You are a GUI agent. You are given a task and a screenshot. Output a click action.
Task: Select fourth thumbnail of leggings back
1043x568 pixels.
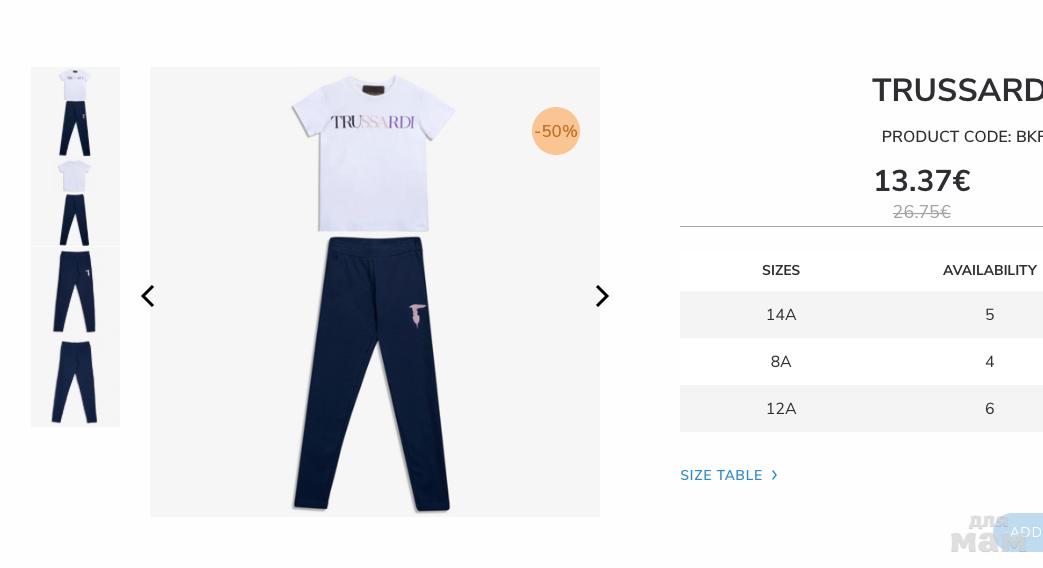75,382
